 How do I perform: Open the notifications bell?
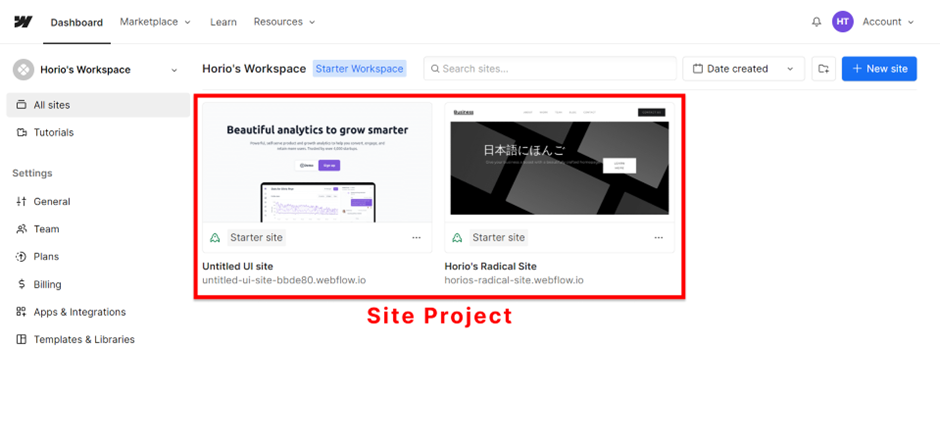817,22
